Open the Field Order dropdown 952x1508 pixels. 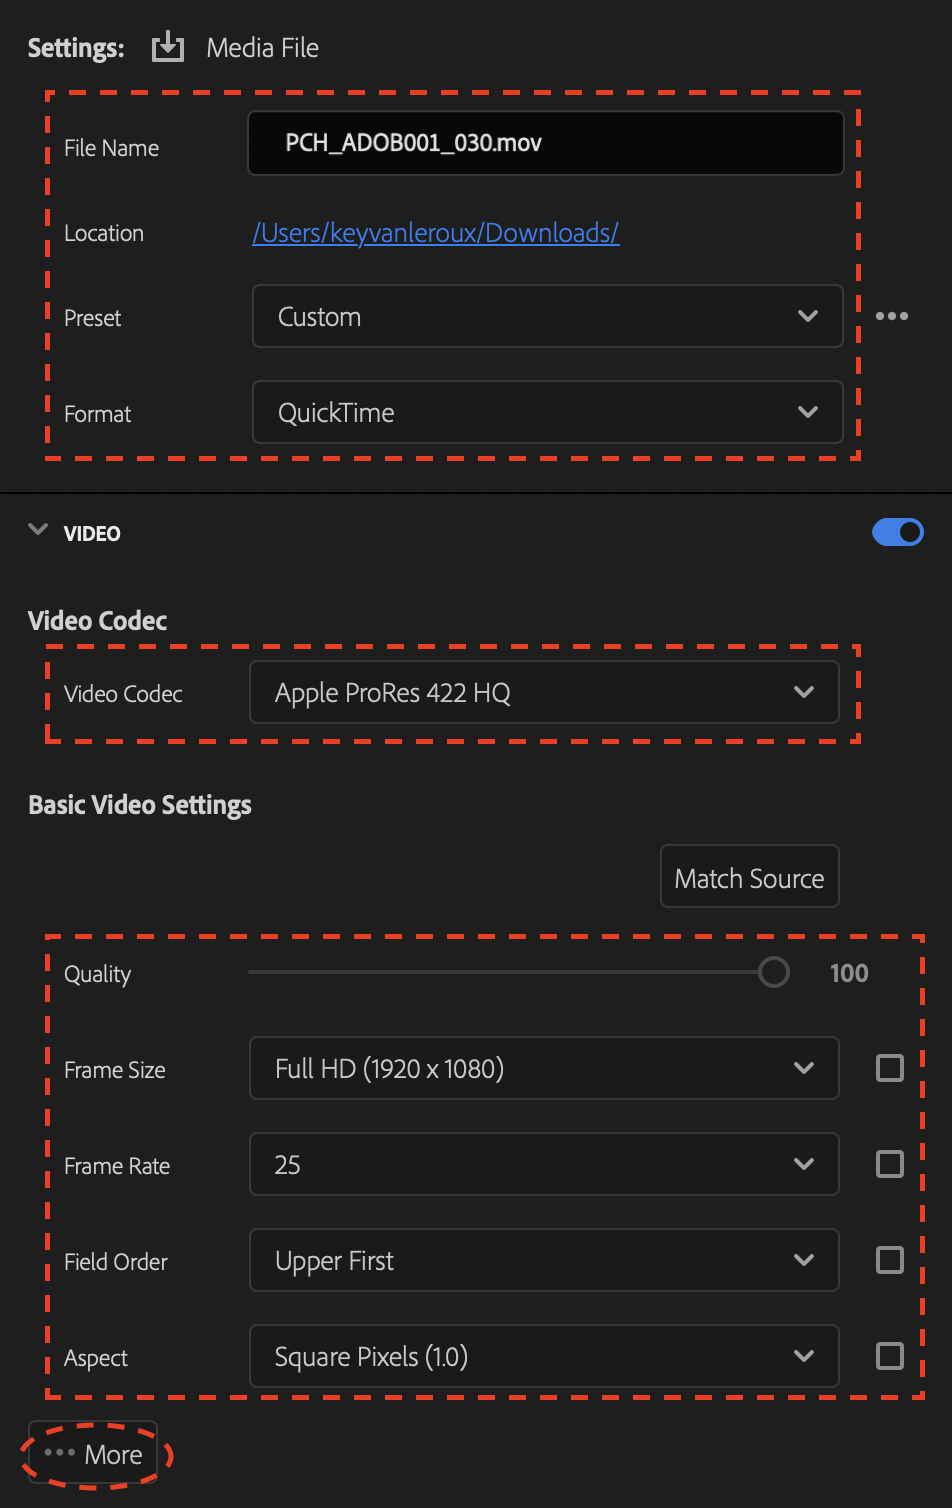tap(543, 1260)
